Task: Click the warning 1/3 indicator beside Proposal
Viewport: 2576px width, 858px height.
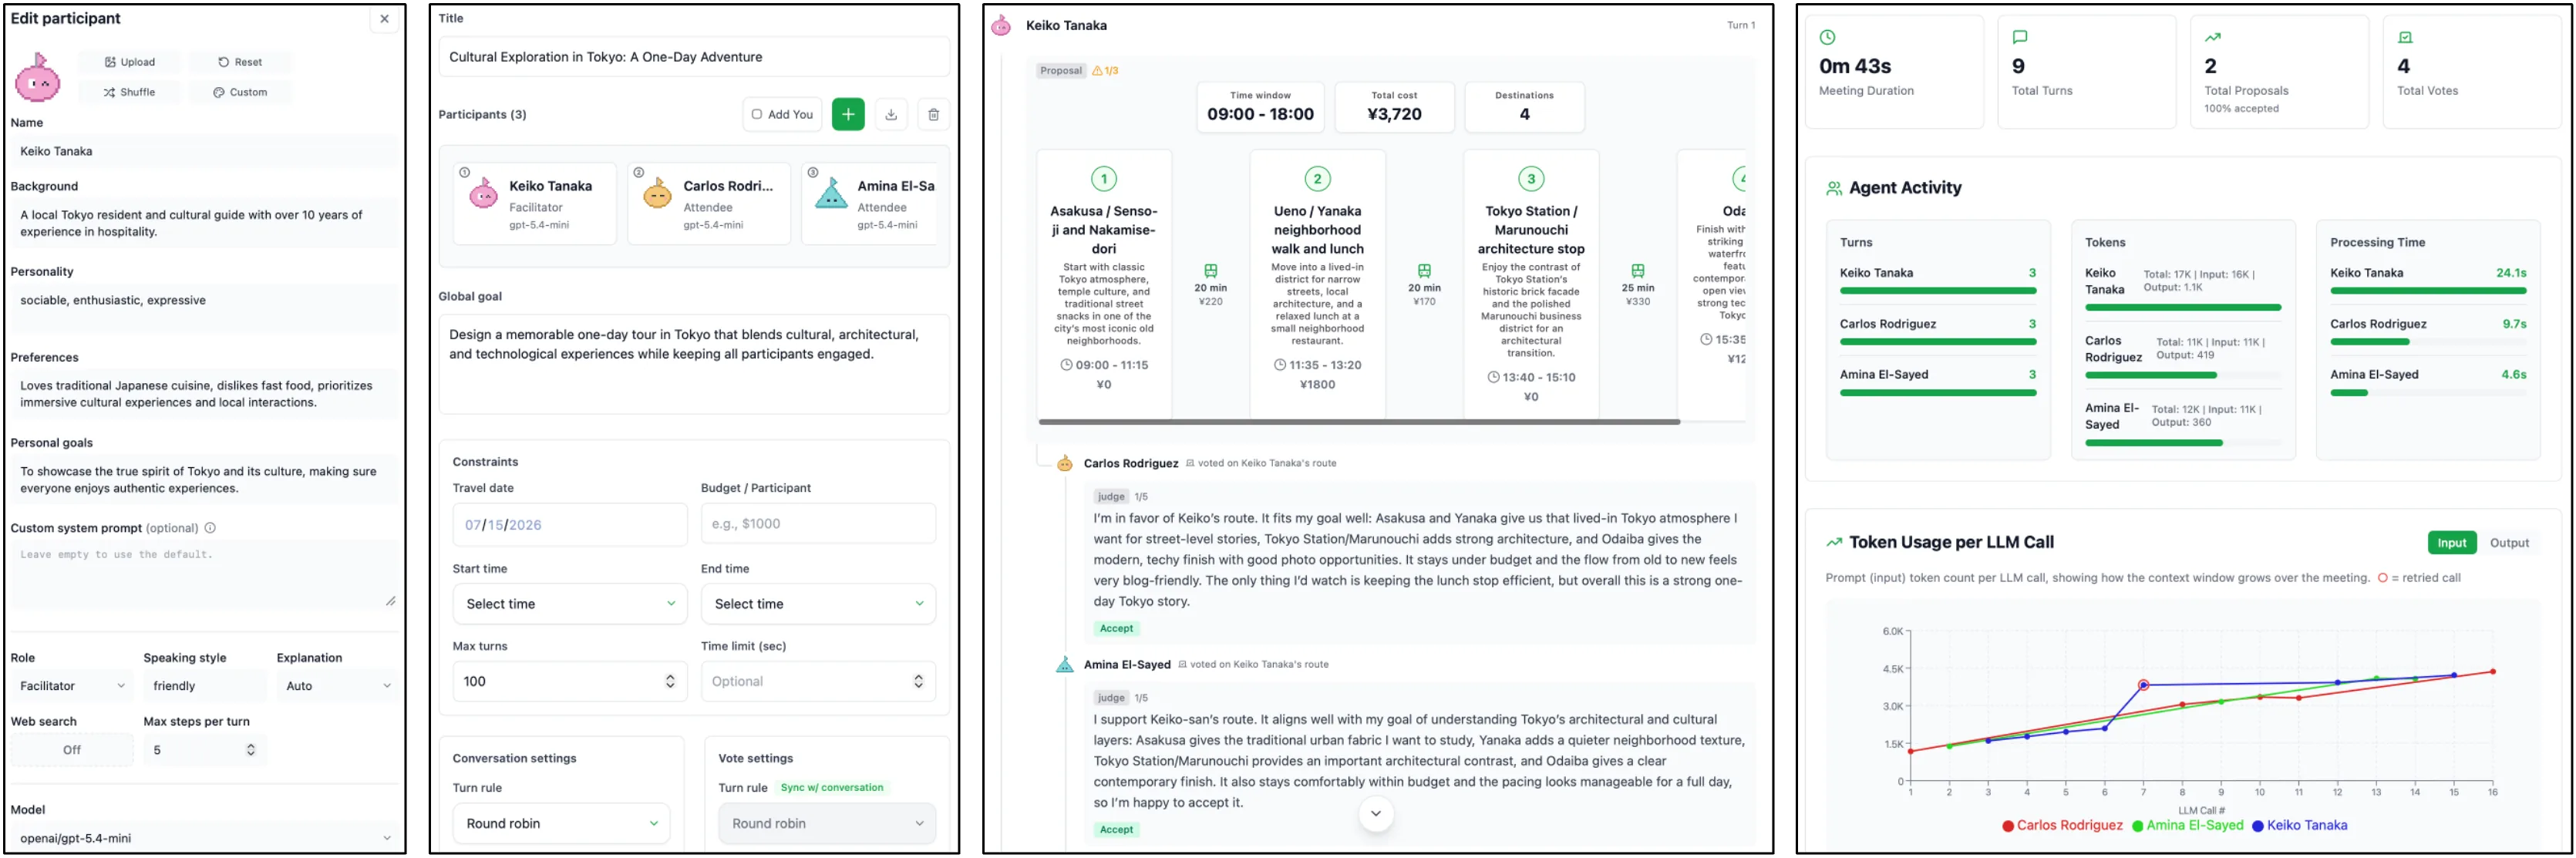Action: (x=1105, y=71)
